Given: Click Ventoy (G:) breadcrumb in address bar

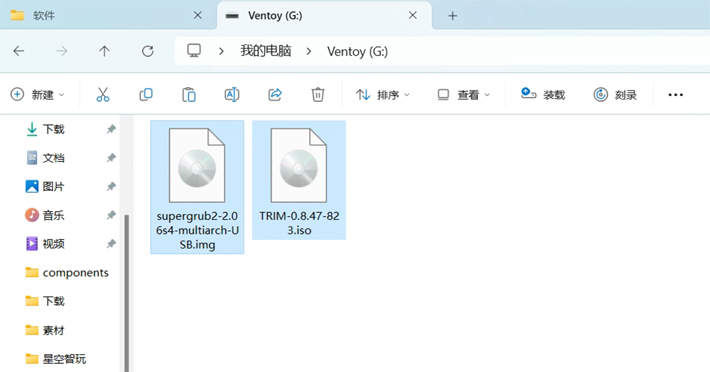Looking at the screenshot, I should [x=357, y=51].
